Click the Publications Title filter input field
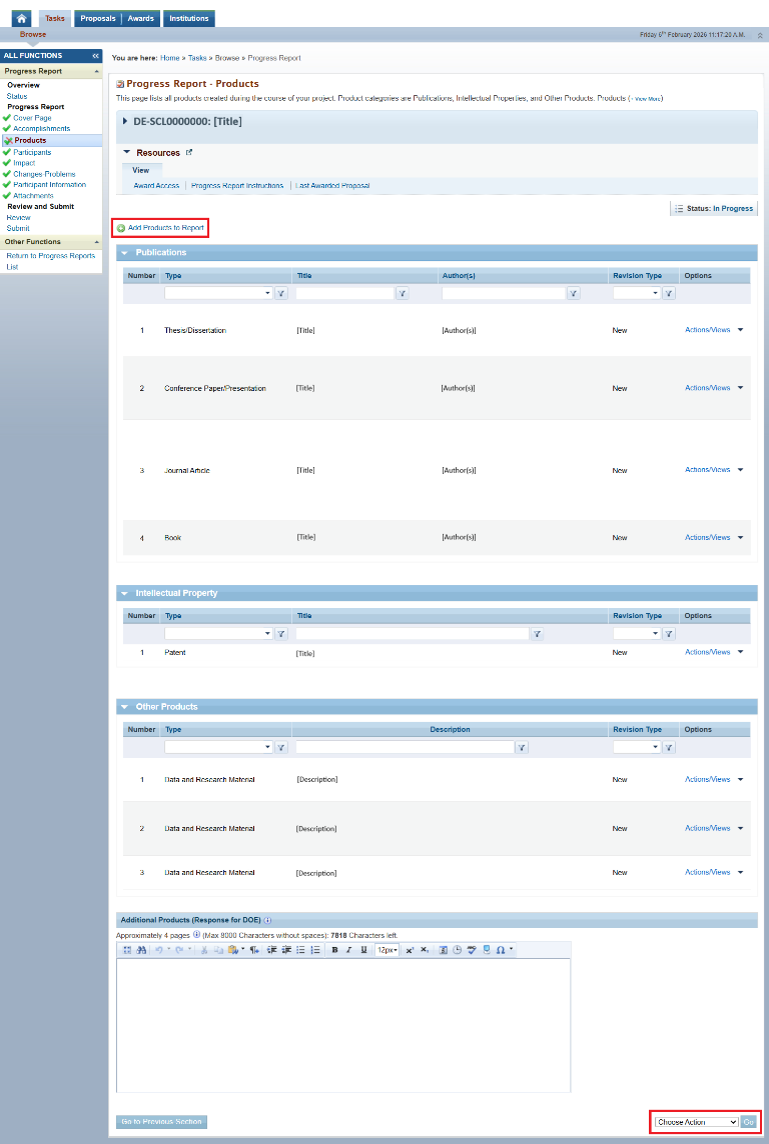The width and height of the screenshot is (769, 1144). [344, 294]
